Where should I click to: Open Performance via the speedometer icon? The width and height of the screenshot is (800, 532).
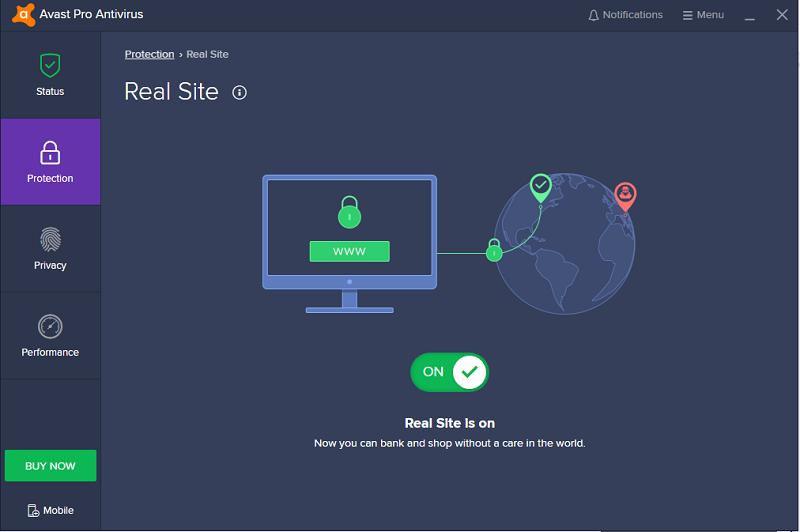[50, 326]
